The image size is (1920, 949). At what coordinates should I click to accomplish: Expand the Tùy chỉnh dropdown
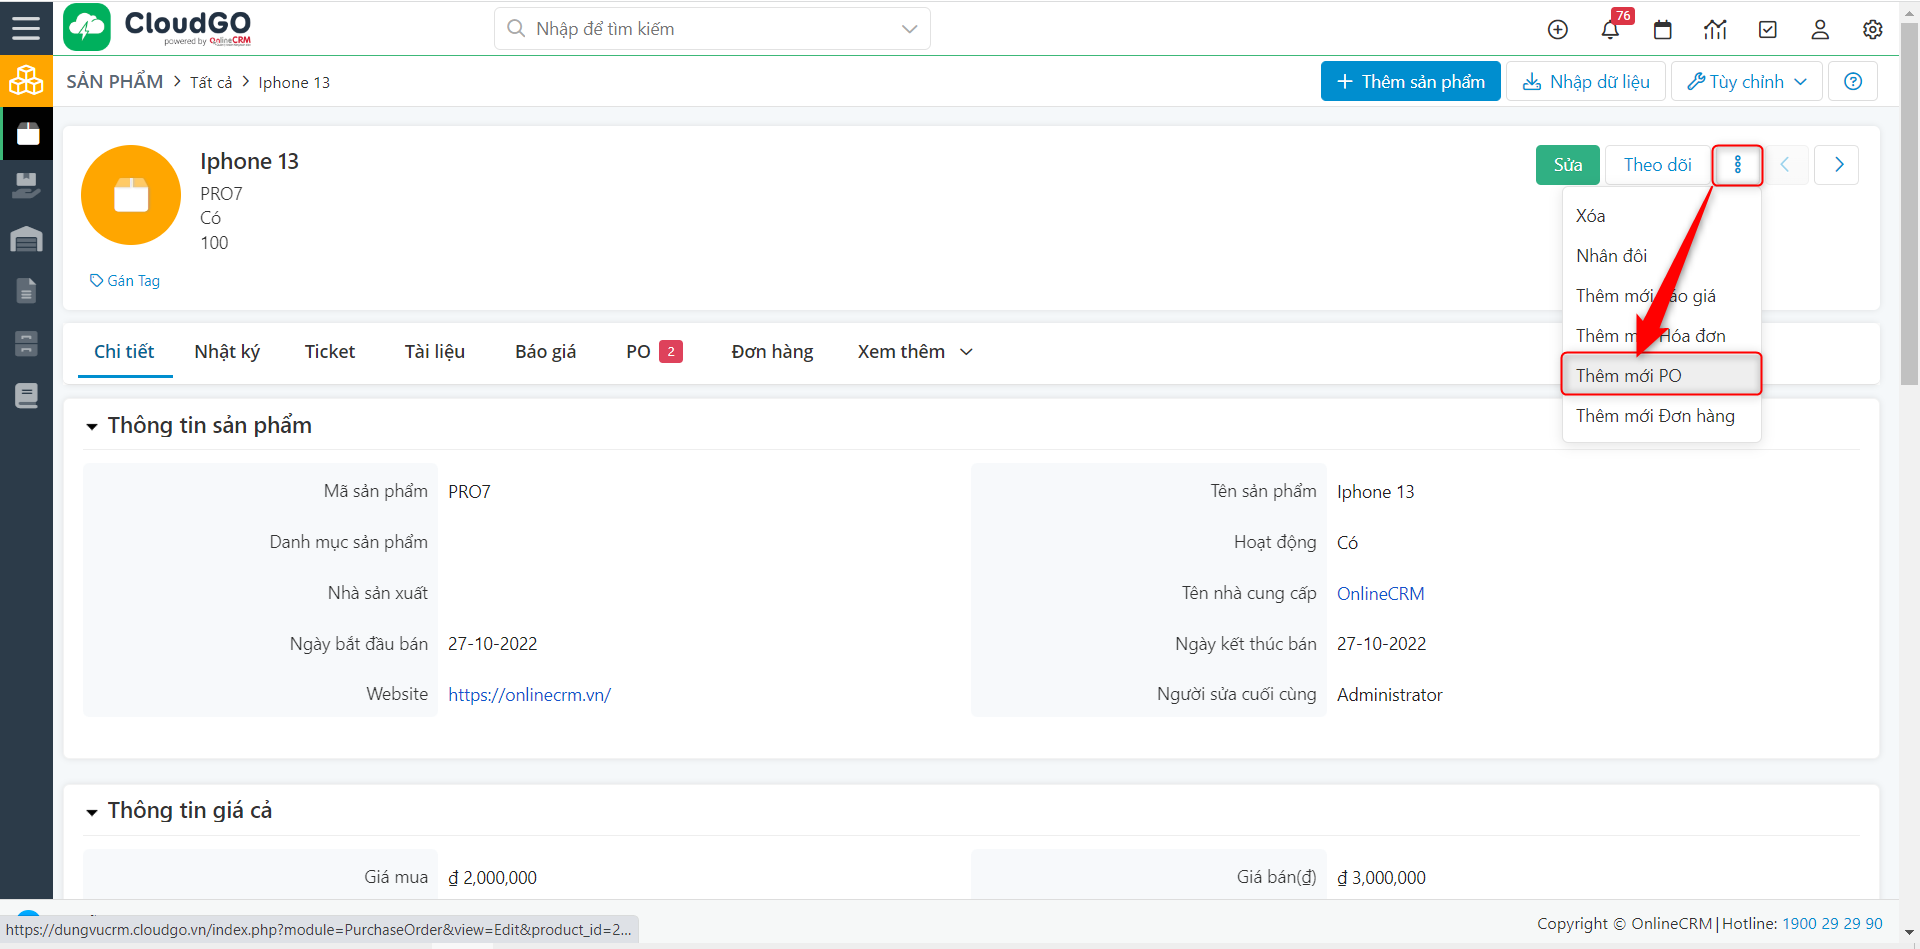click(1746, 82)
